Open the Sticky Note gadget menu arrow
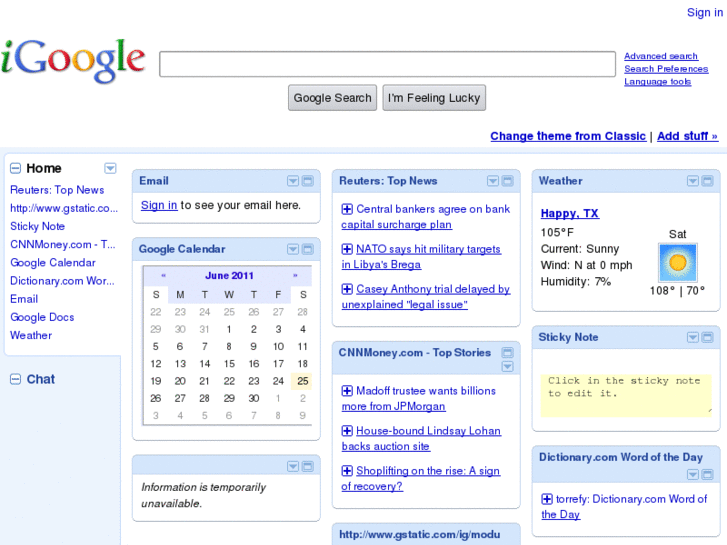 coord(693,337)
